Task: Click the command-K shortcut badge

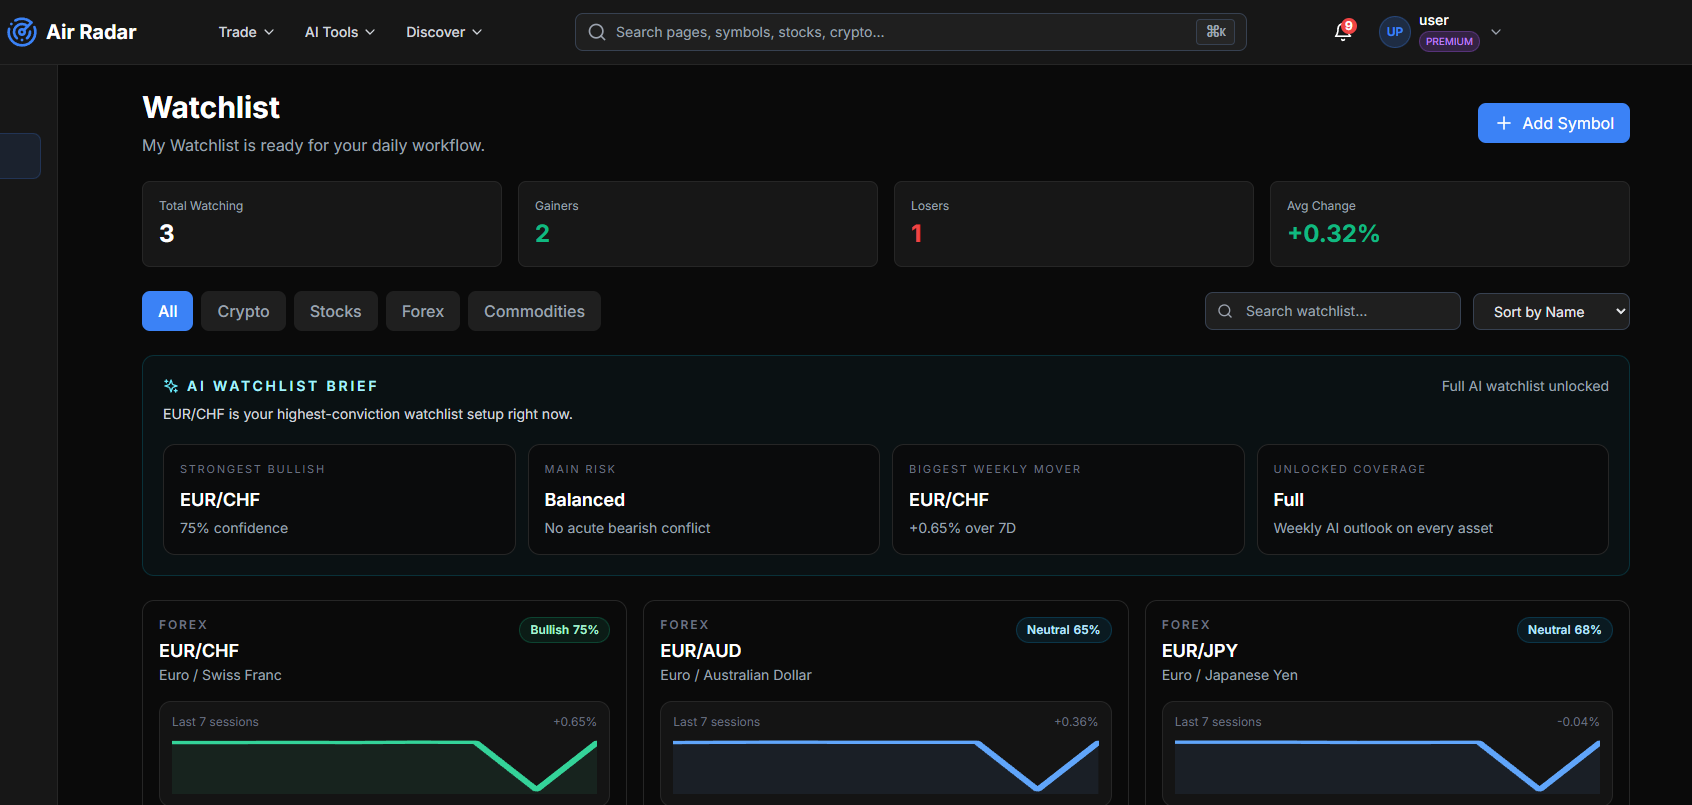Action: tap(1215, 32)
